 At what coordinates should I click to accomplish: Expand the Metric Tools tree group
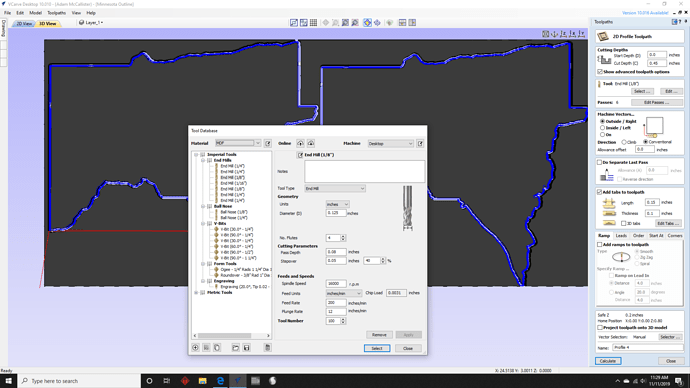click(196, 293)
